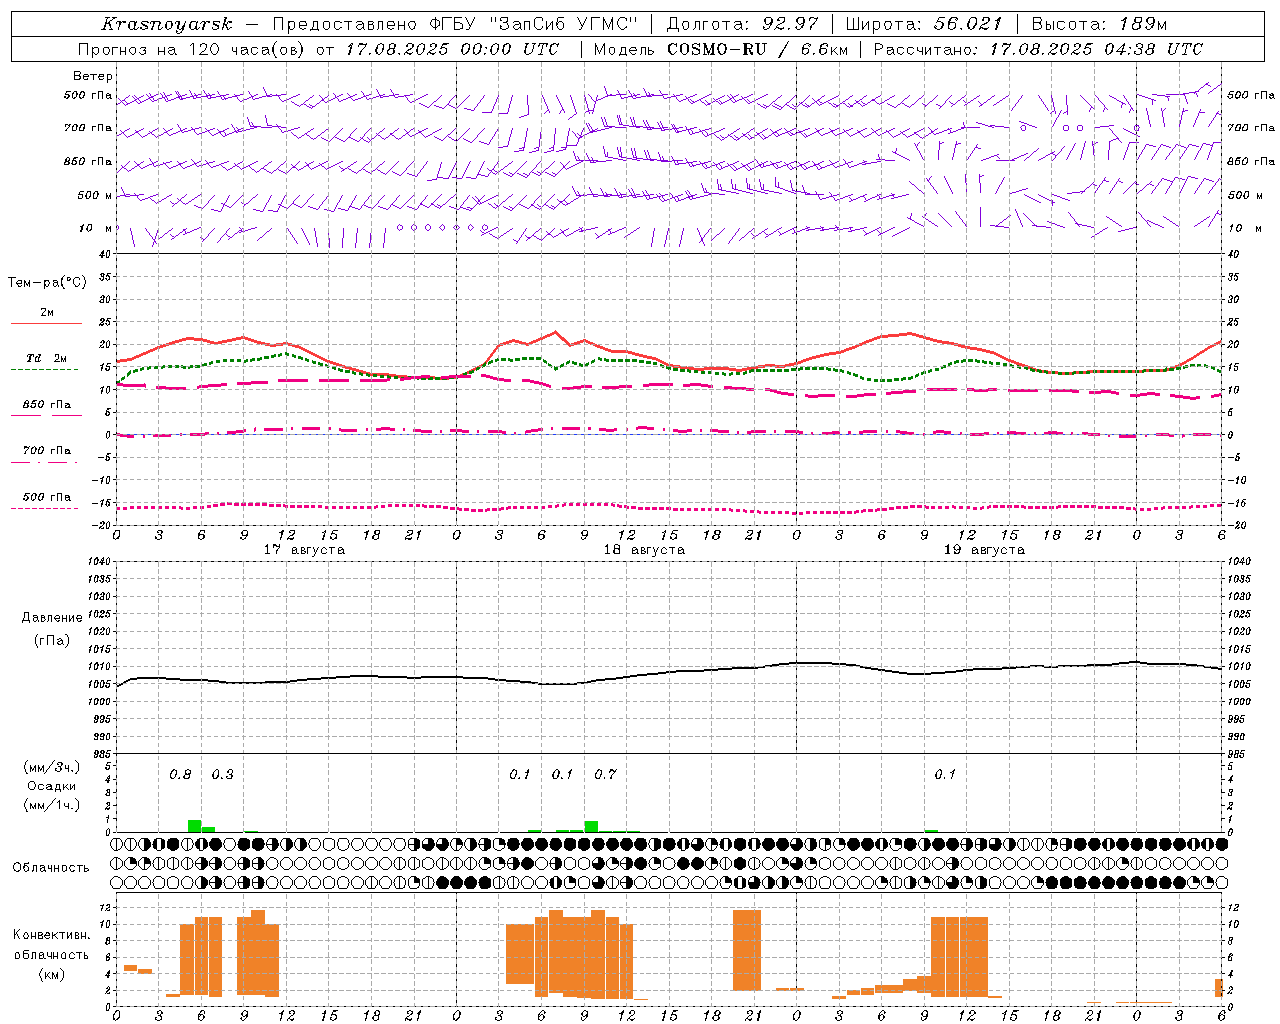Click the 'Давление' pressure section label

click(x=52, y=618)
